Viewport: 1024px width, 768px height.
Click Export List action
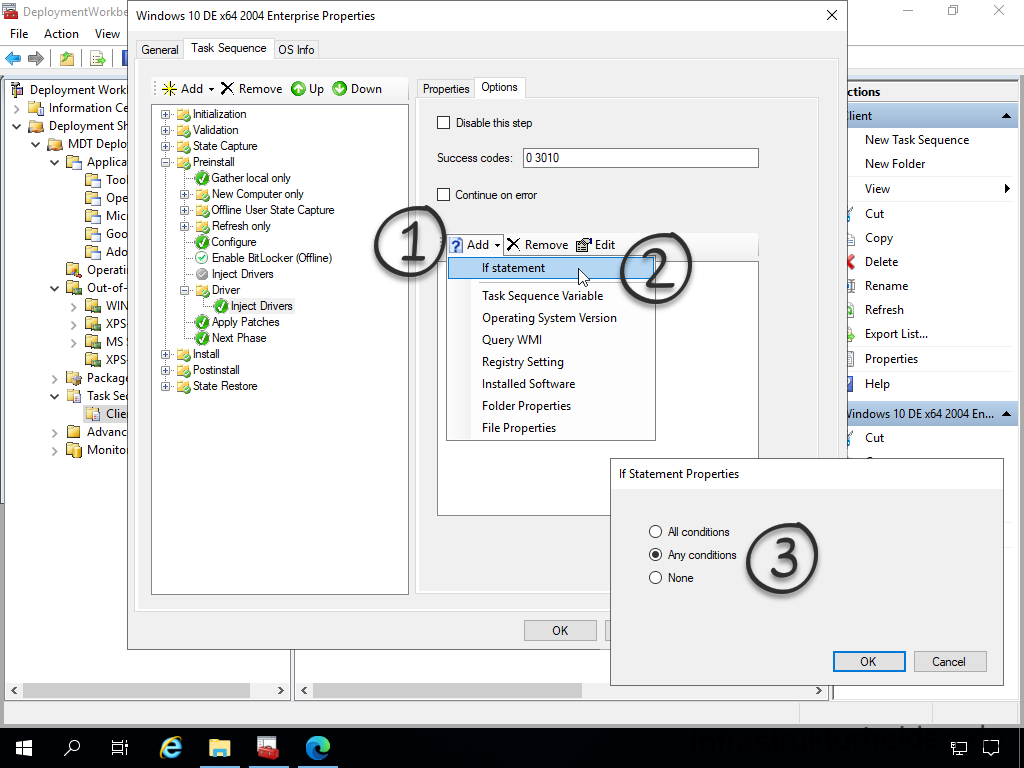pos(896,334)
